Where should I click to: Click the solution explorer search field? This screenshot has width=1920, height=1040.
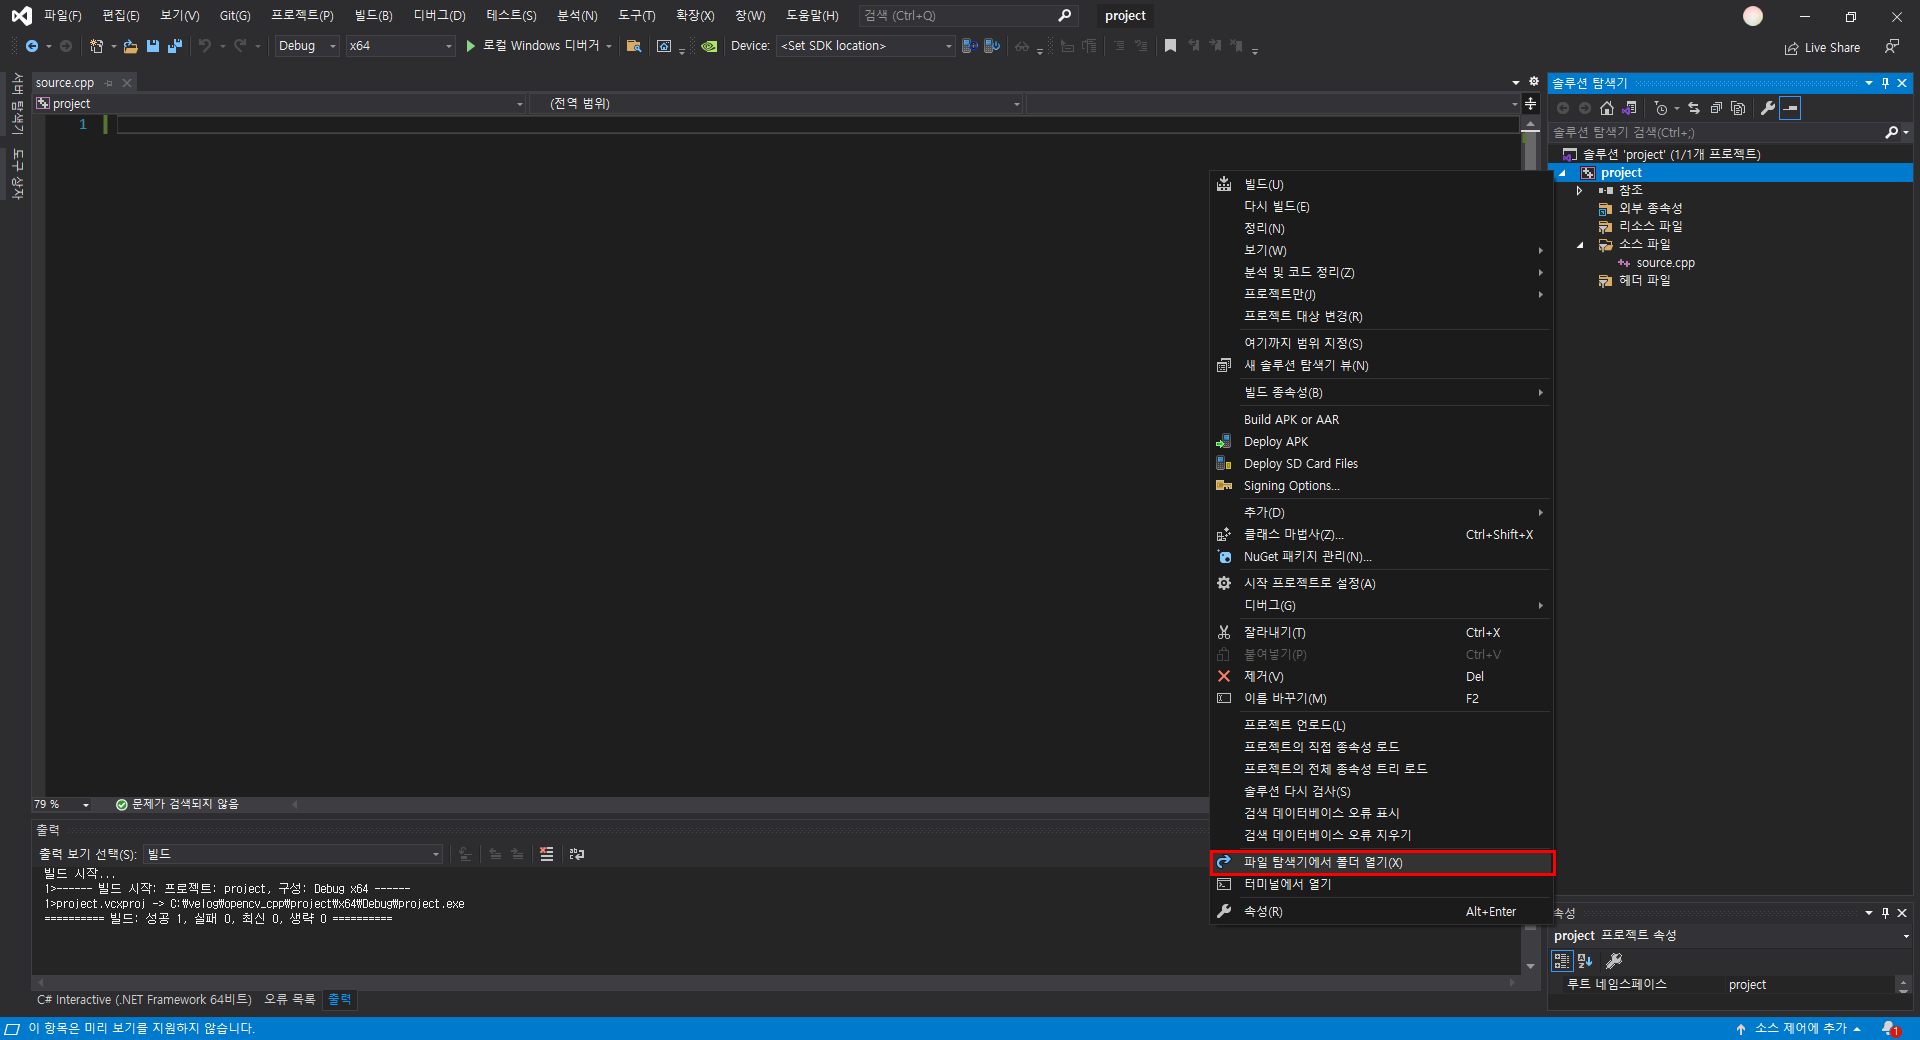pyautogui.click(x=1700, y=132)
